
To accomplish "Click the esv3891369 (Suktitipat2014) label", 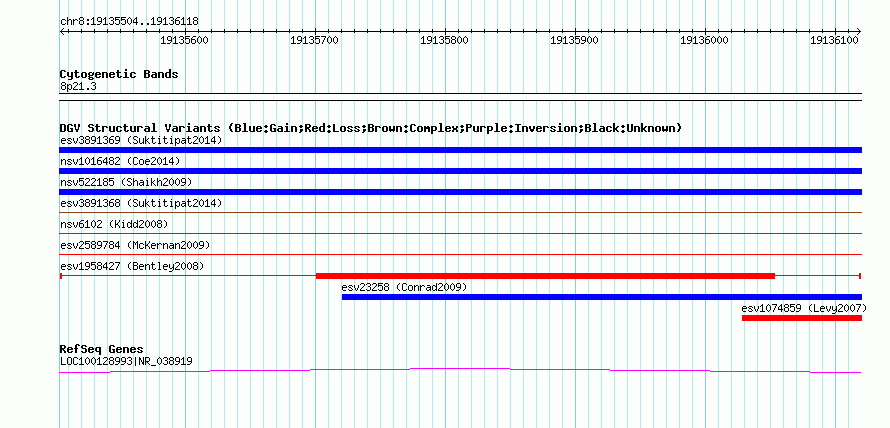I will pyautogui.click(x=141, y=140).
